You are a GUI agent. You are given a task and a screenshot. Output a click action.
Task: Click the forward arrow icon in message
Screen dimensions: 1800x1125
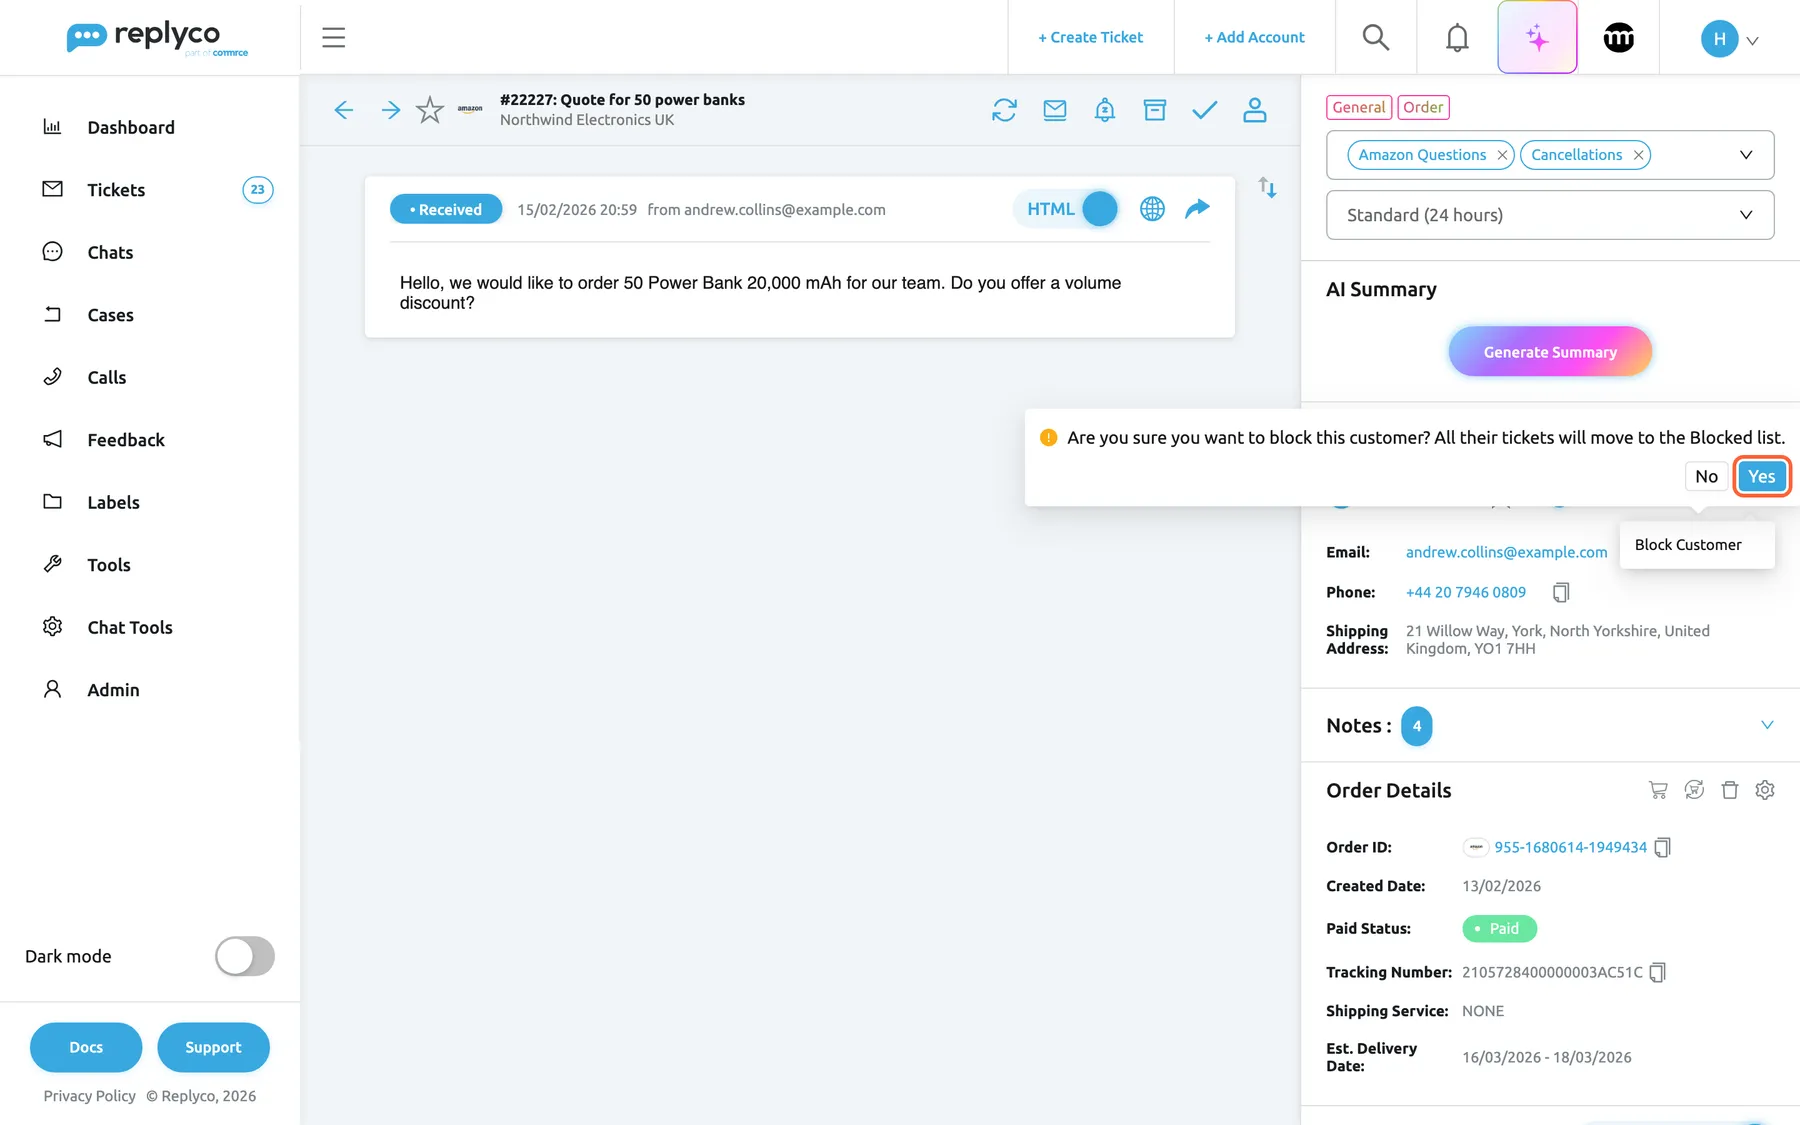pyautogui.click(x=1197, y=208)
